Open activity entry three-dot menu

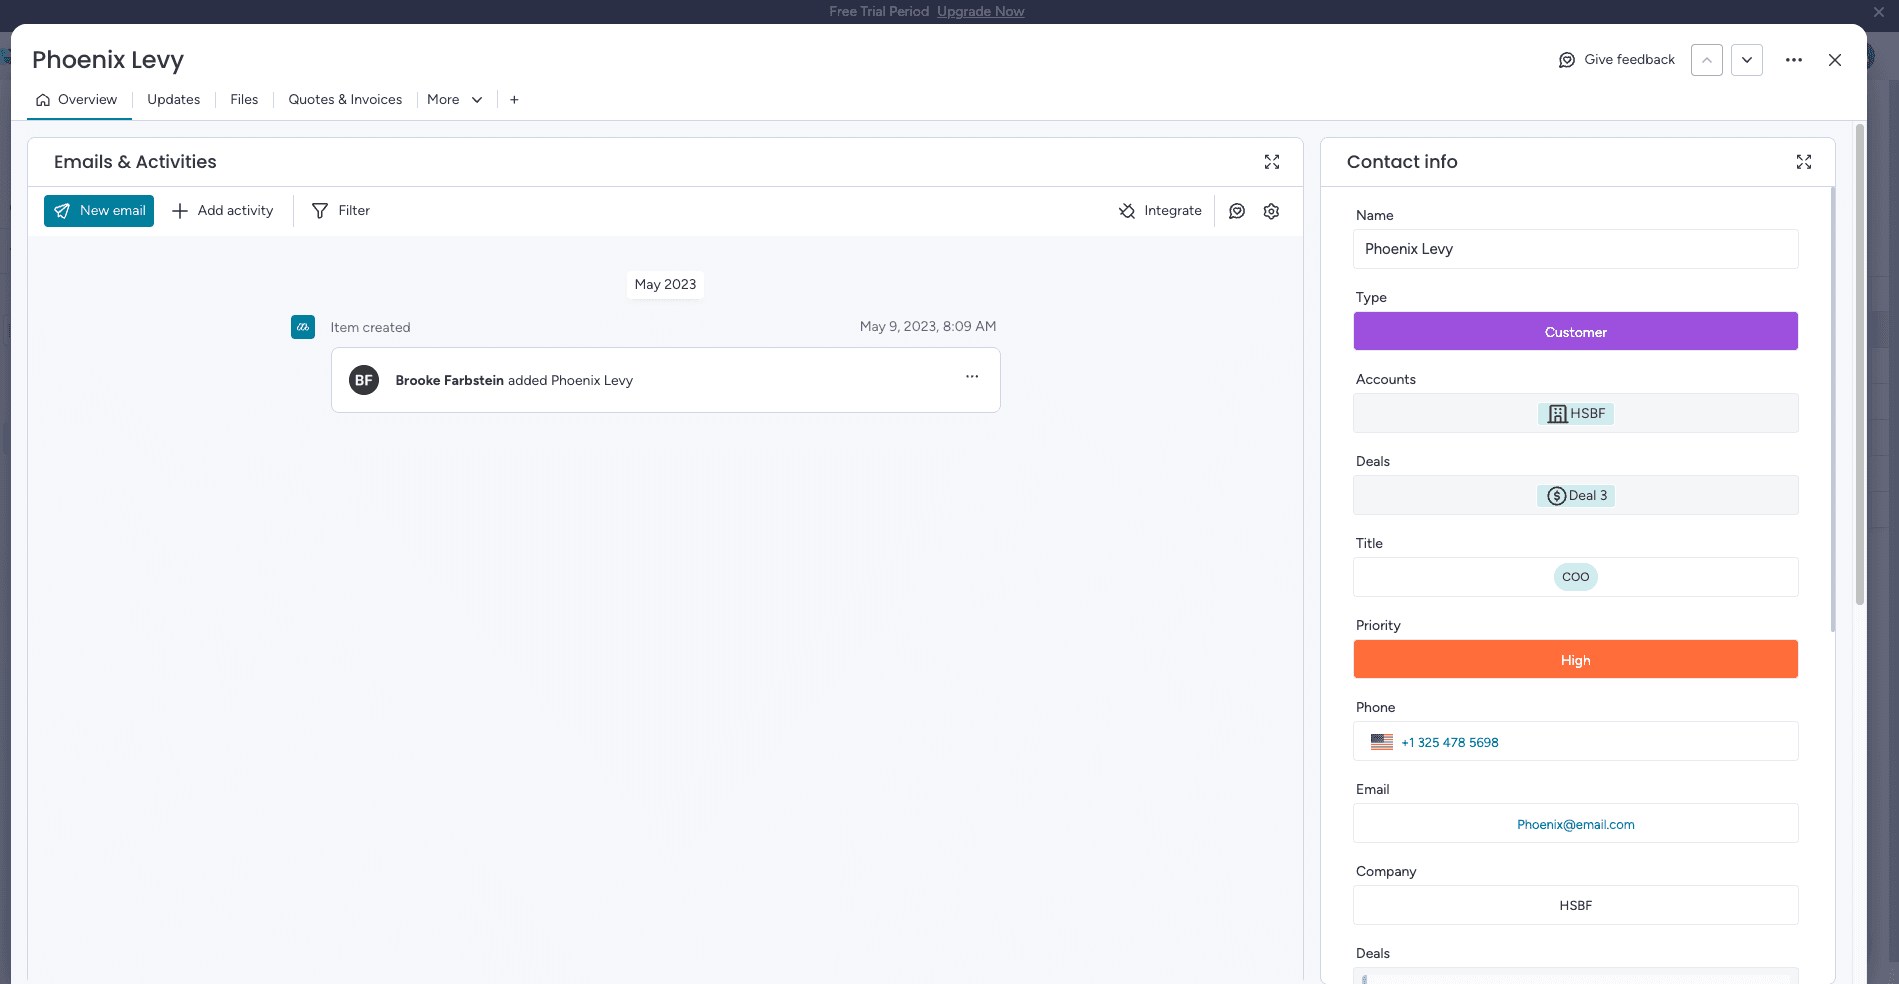click(x=971, y=377)
